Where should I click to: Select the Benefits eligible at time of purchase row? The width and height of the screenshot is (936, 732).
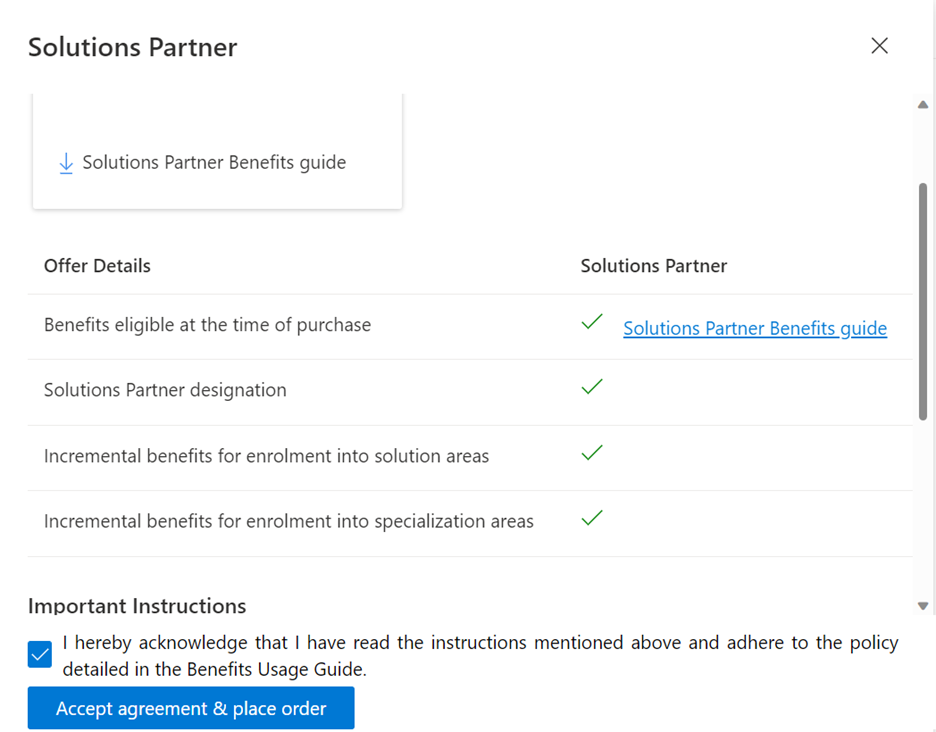pyautogui.click(x=207, y=325)
